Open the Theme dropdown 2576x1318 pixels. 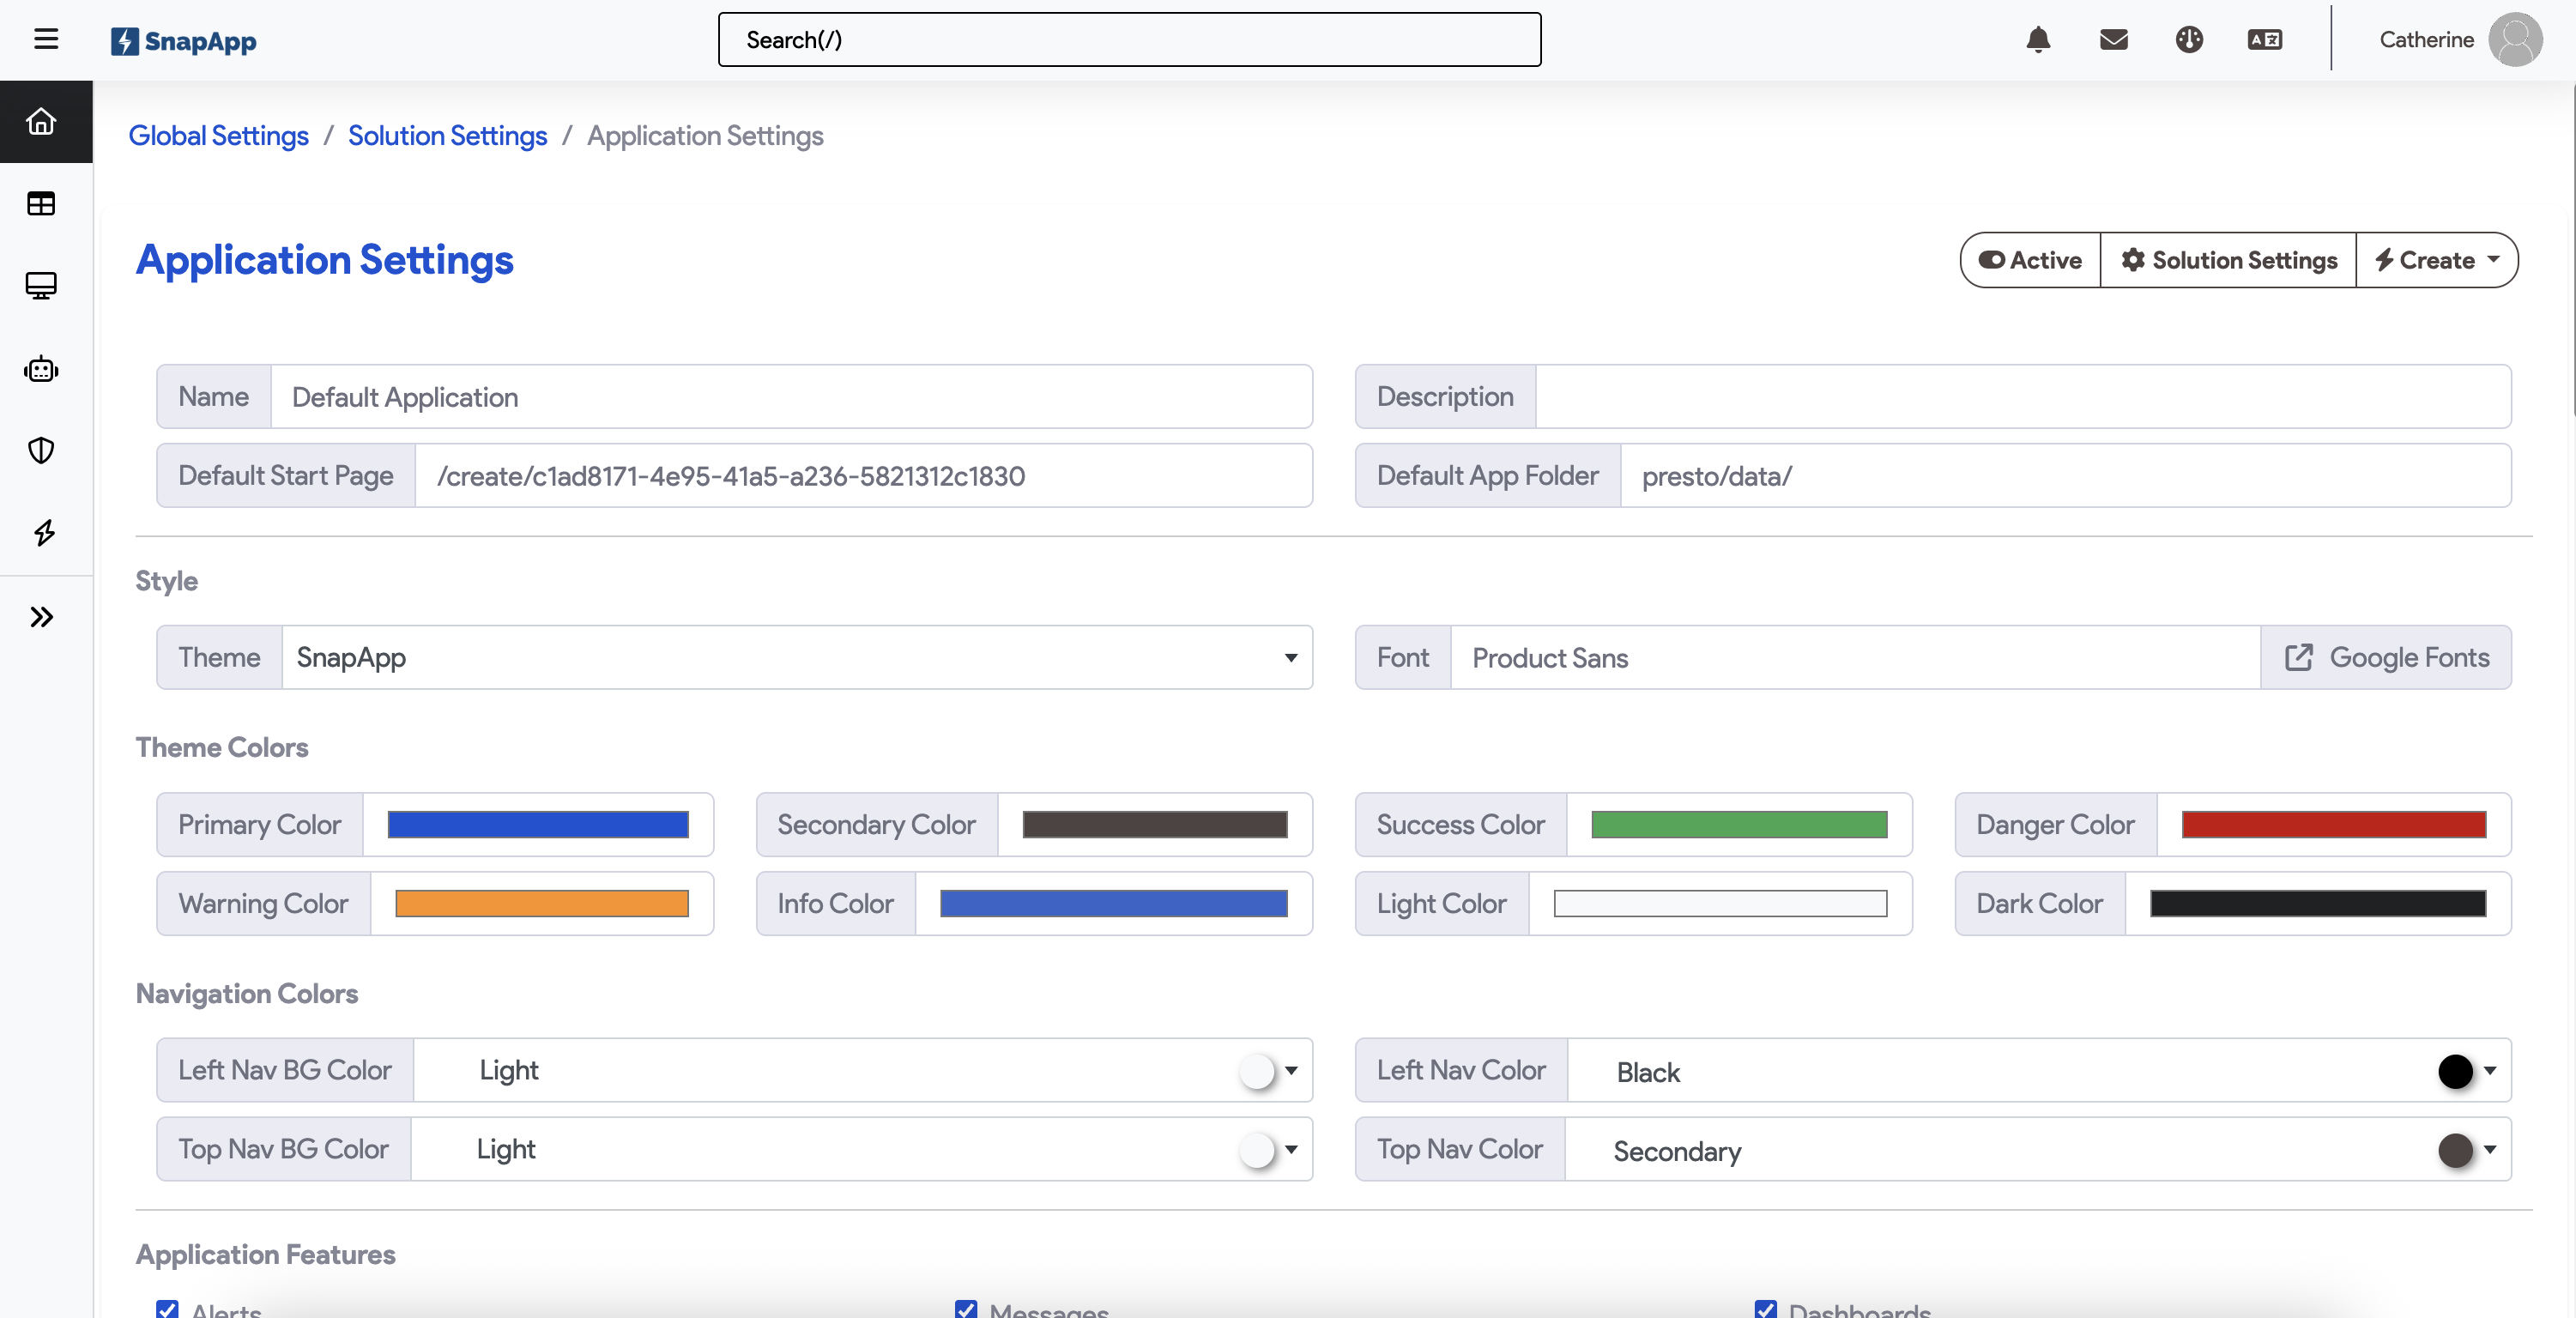click(x=796, y=657)
